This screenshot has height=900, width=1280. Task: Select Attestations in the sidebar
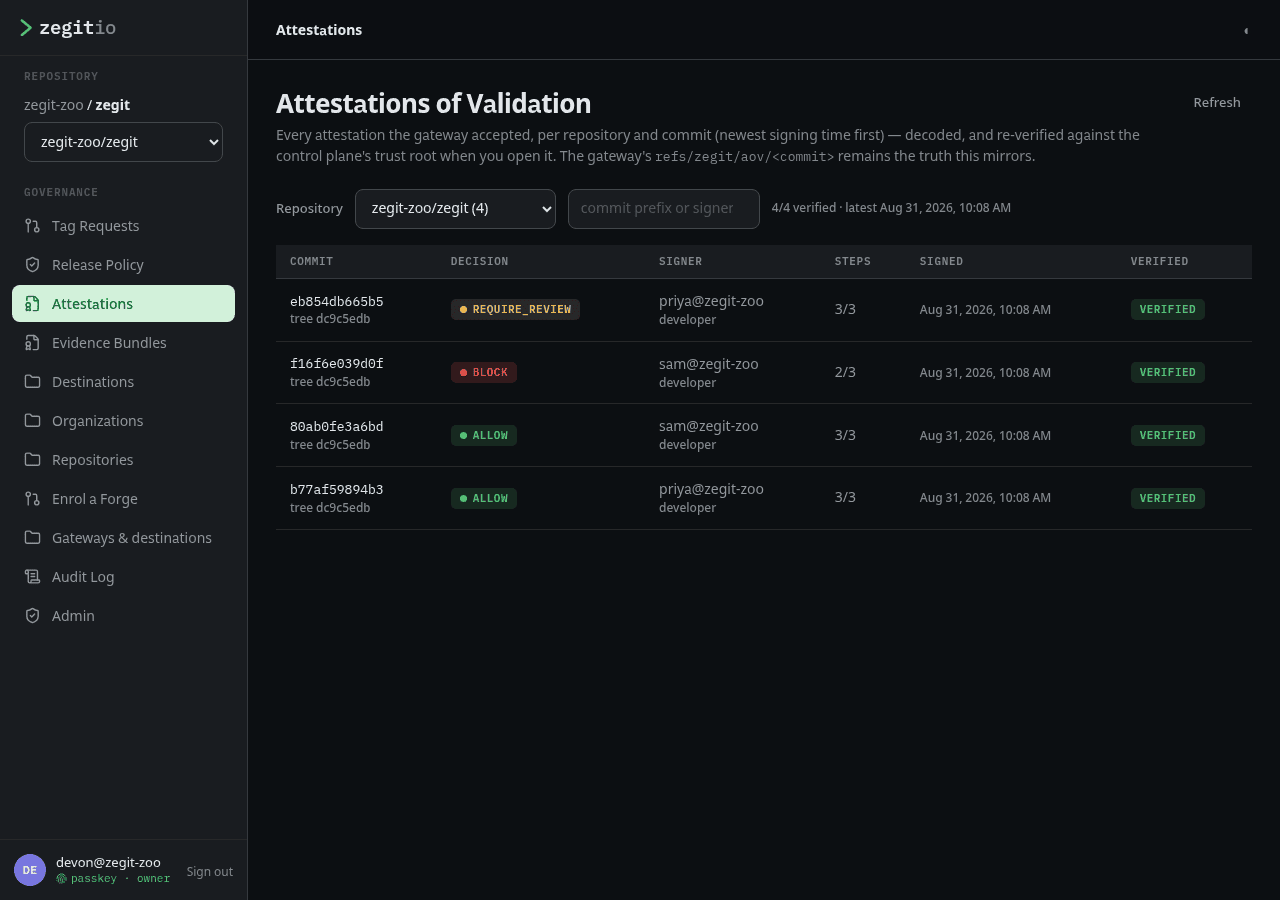tap(123, 304)
